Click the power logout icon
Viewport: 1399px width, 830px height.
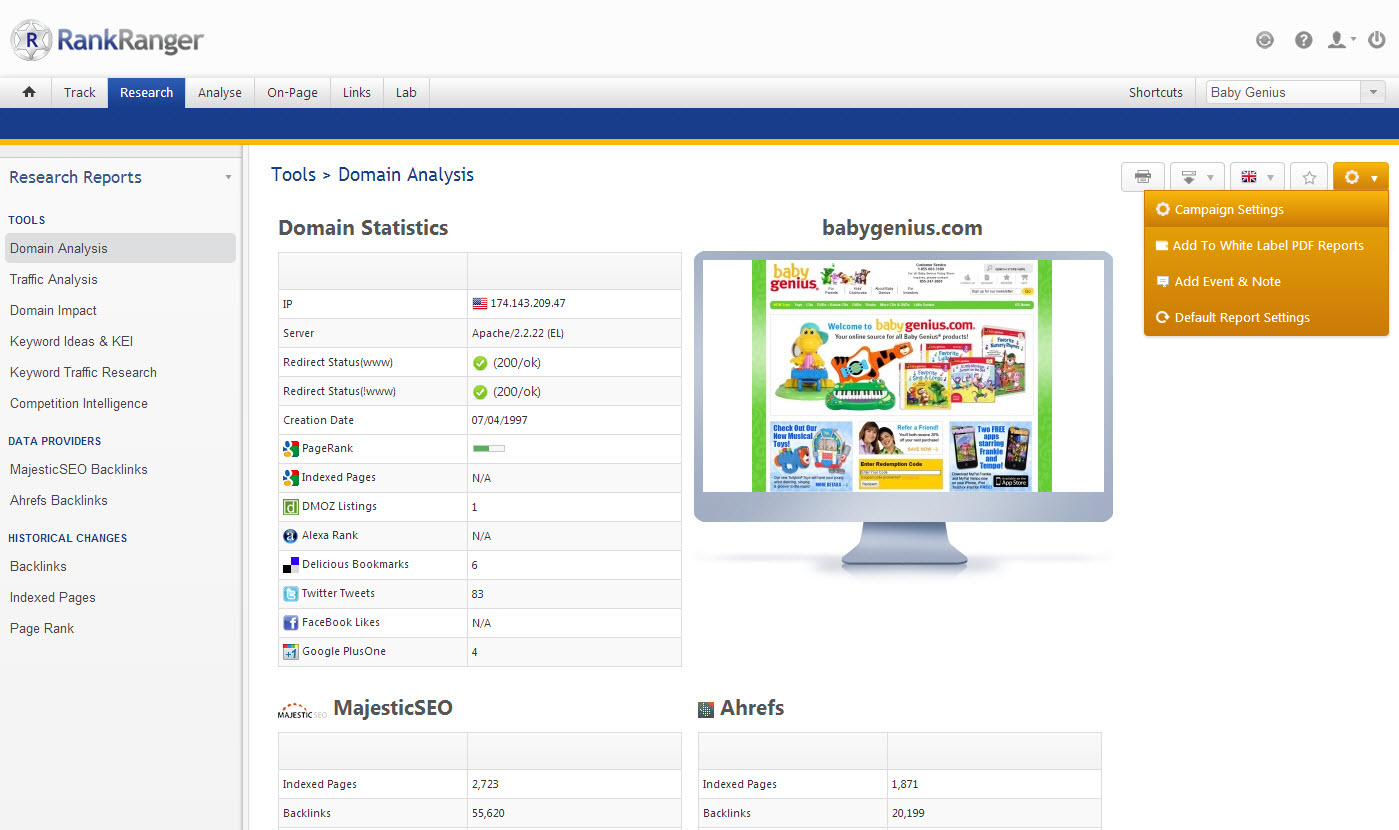[x=1376, y=40]
